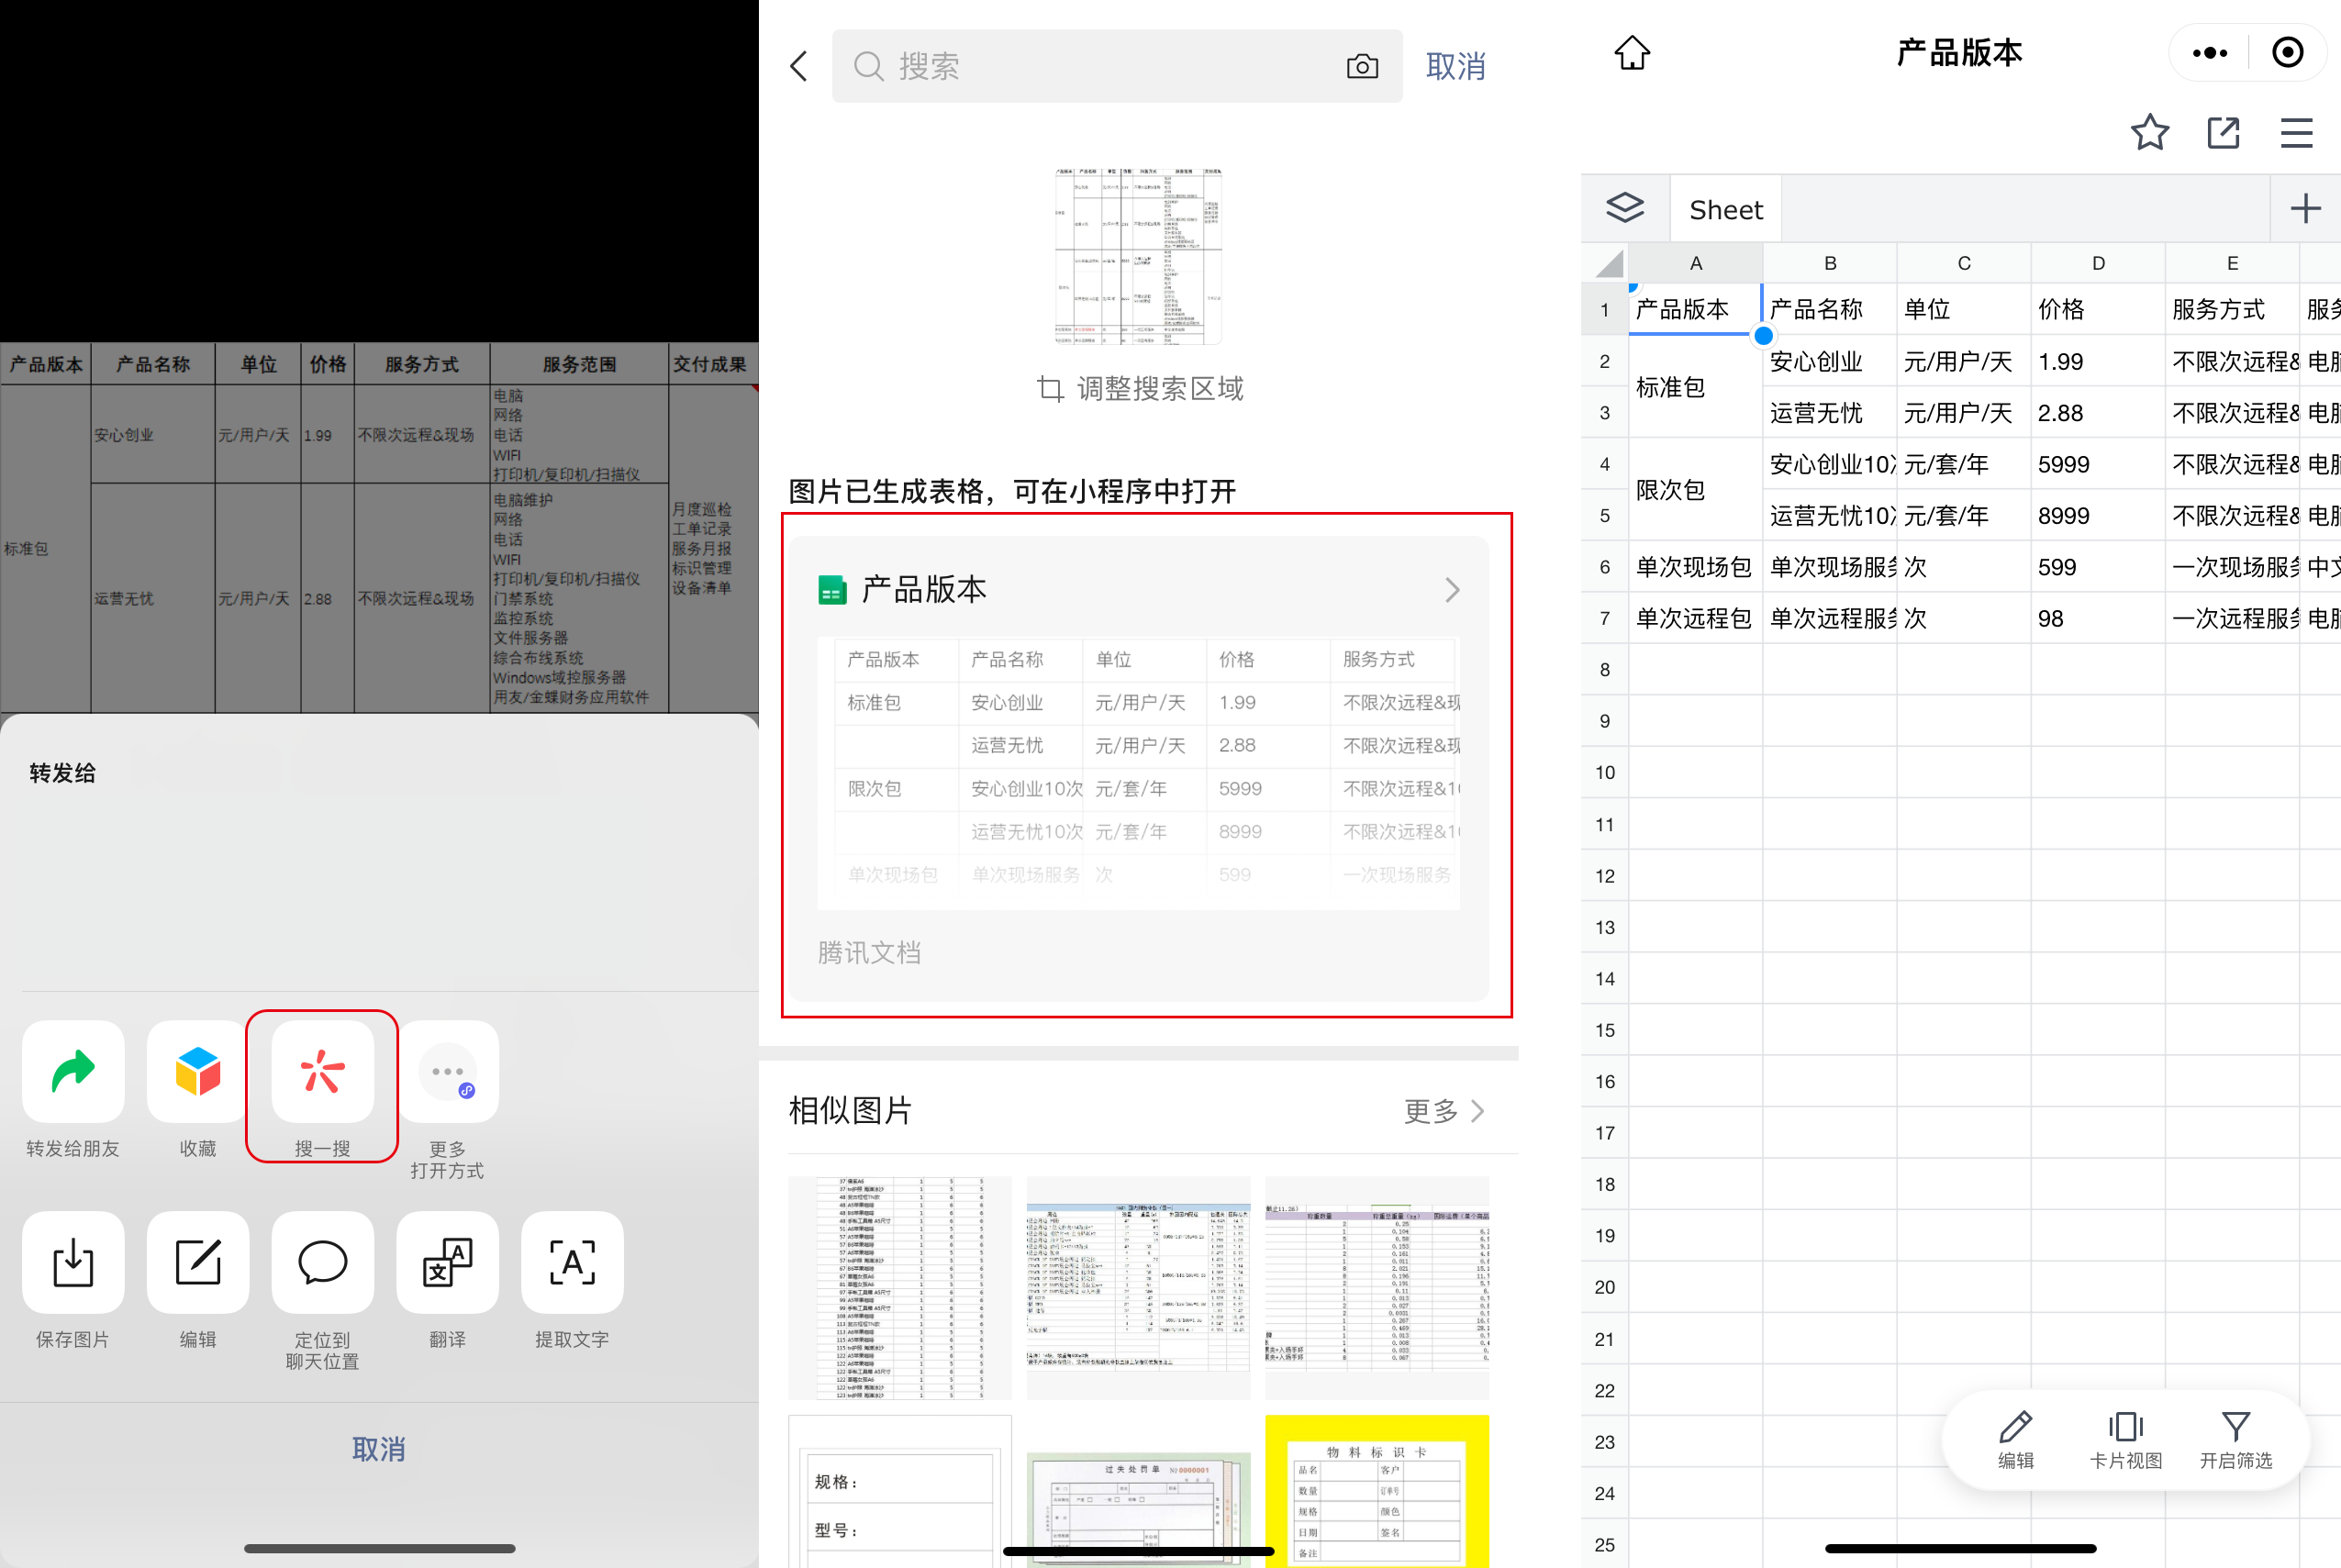Viewport: 2341px width, 1568px height.
Task: Open the hamburger menu in spreadsheet
Action: [2296, 132]
